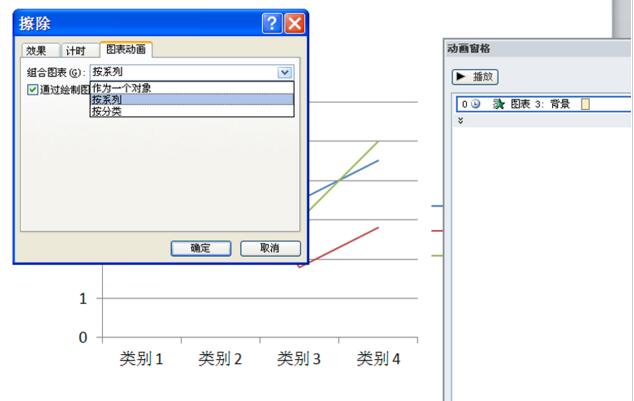The height and width of the screenshot is (401, 634).
Task: Toggle the 通过绘制图表背景 checkbox
Action: pyautogui.click(x=33, y=89)
